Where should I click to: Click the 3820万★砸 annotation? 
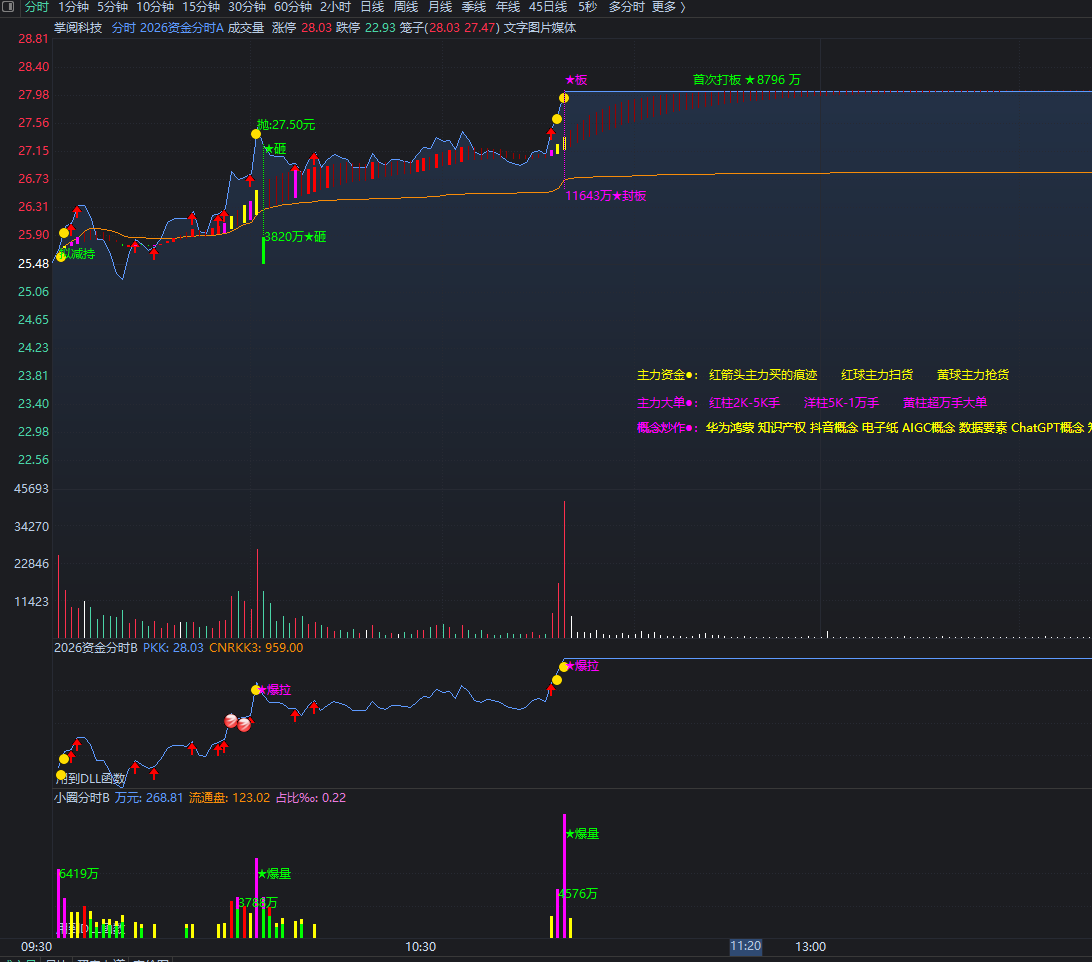(x=295, y=237)
